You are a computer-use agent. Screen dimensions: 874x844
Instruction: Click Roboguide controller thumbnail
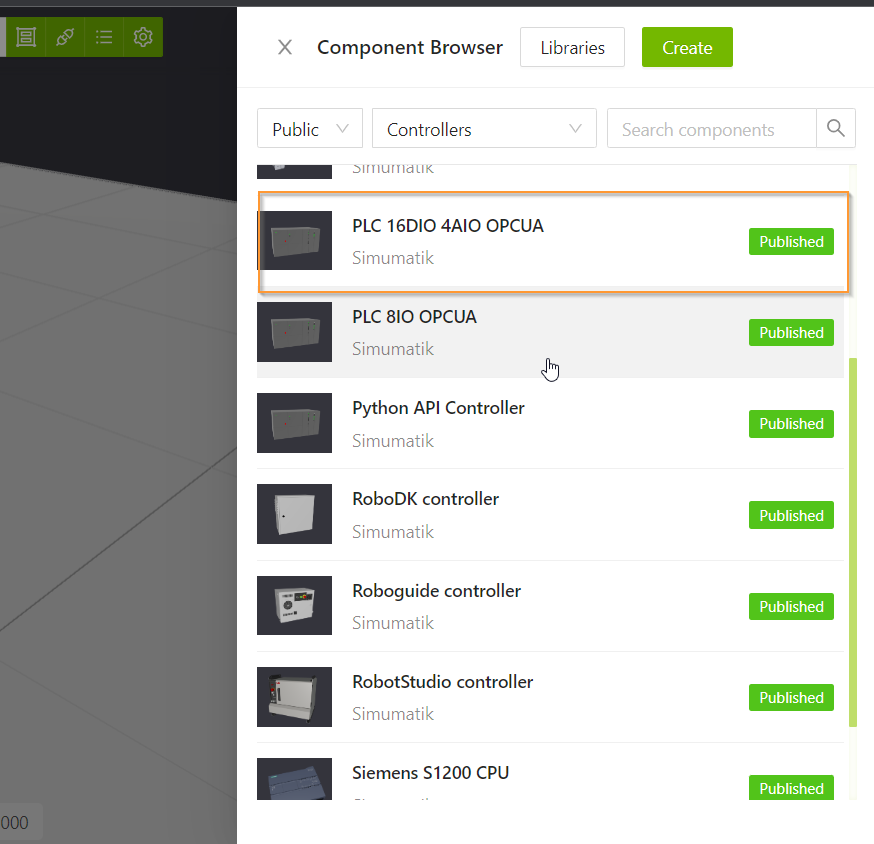pyautogui.click(x=294, y=605)
